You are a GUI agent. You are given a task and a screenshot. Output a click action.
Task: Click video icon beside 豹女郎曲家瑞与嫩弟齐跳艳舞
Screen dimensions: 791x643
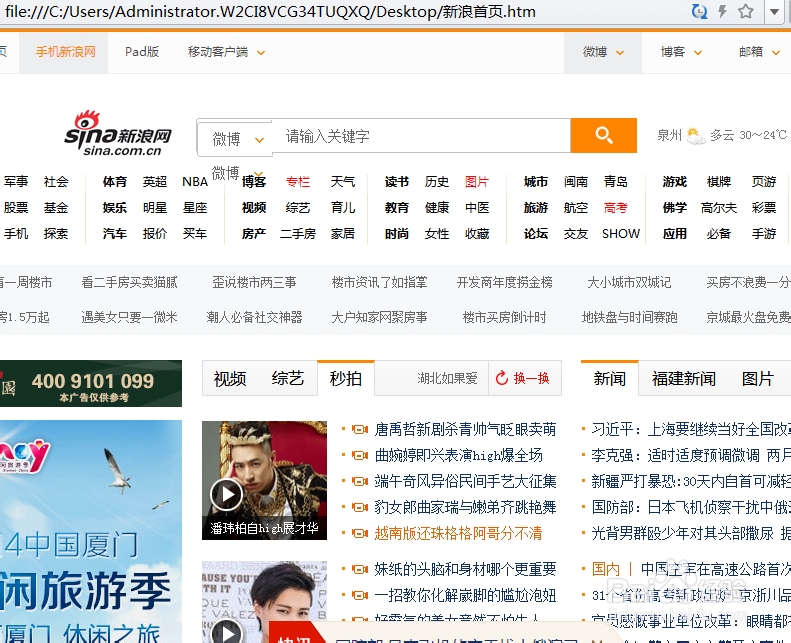pos(360,507)
